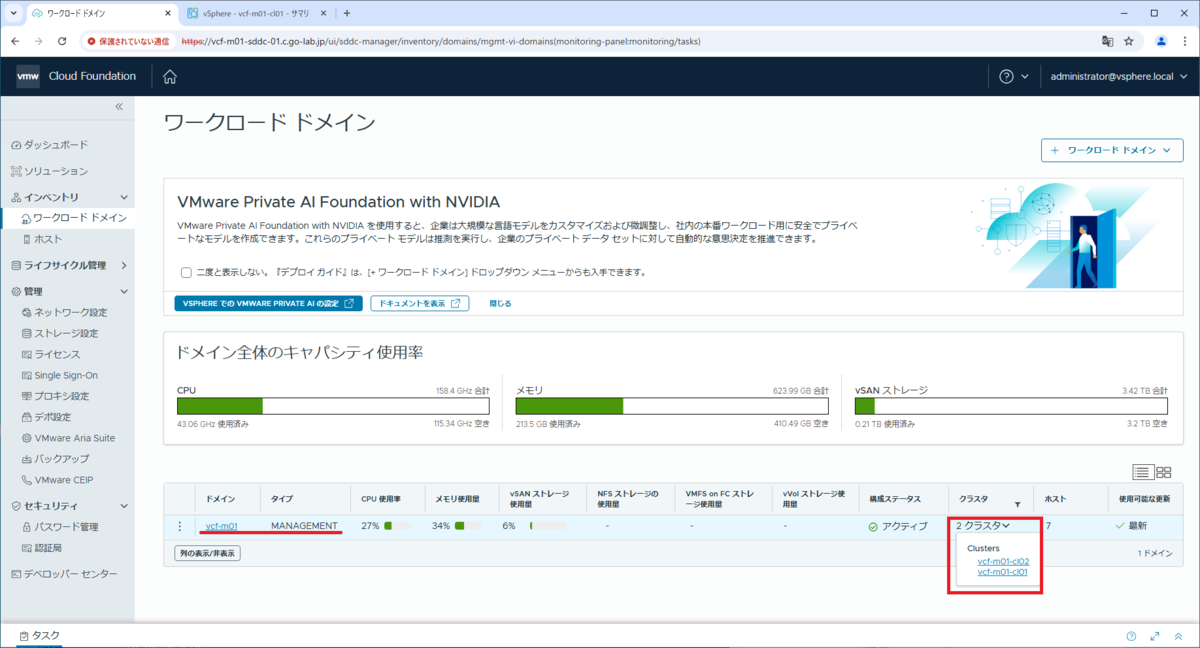The image size is (1200, 648).
Task: Open the Chrome profile avatar
Action: coord(1161,41)
